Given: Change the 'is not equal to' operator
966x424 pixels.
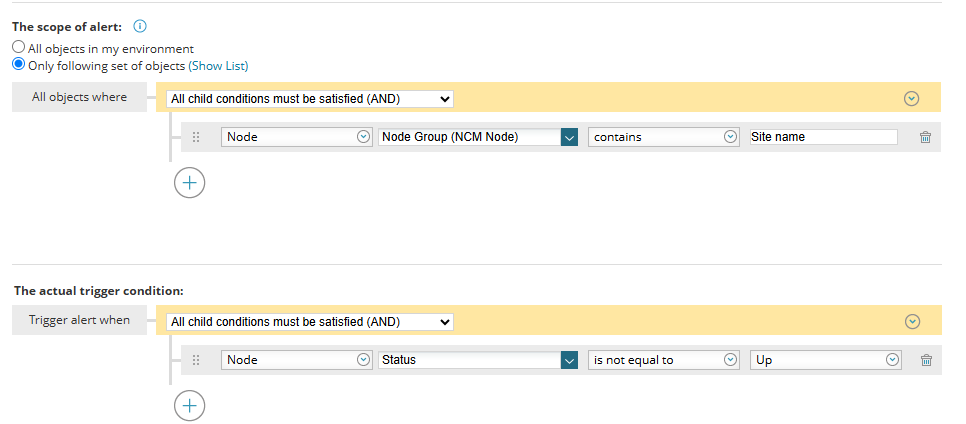Looking at the screenshot, I should (x=664, y=360).
